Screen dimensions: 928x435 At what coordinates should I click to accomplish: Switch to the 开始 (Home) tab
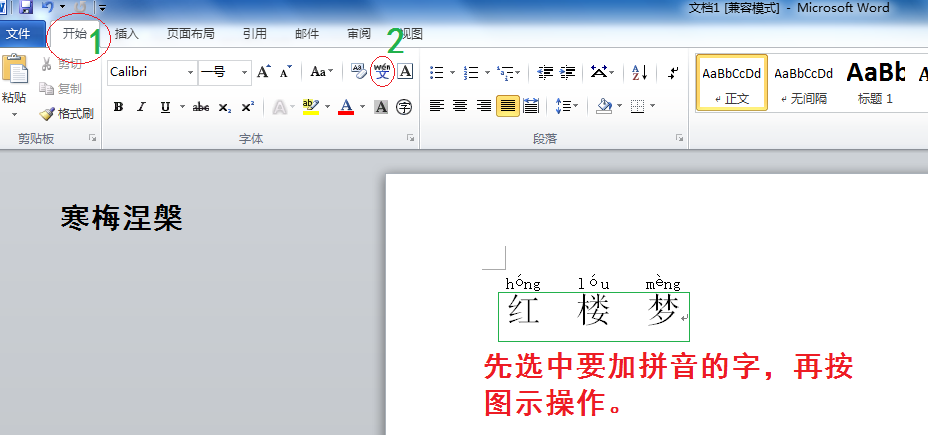pos(75,34)
